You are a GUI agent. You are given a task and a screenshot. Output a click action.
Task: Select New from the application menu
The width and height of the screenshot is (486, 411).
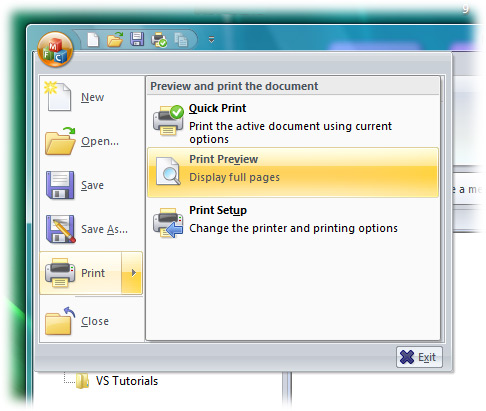[91, 97]
